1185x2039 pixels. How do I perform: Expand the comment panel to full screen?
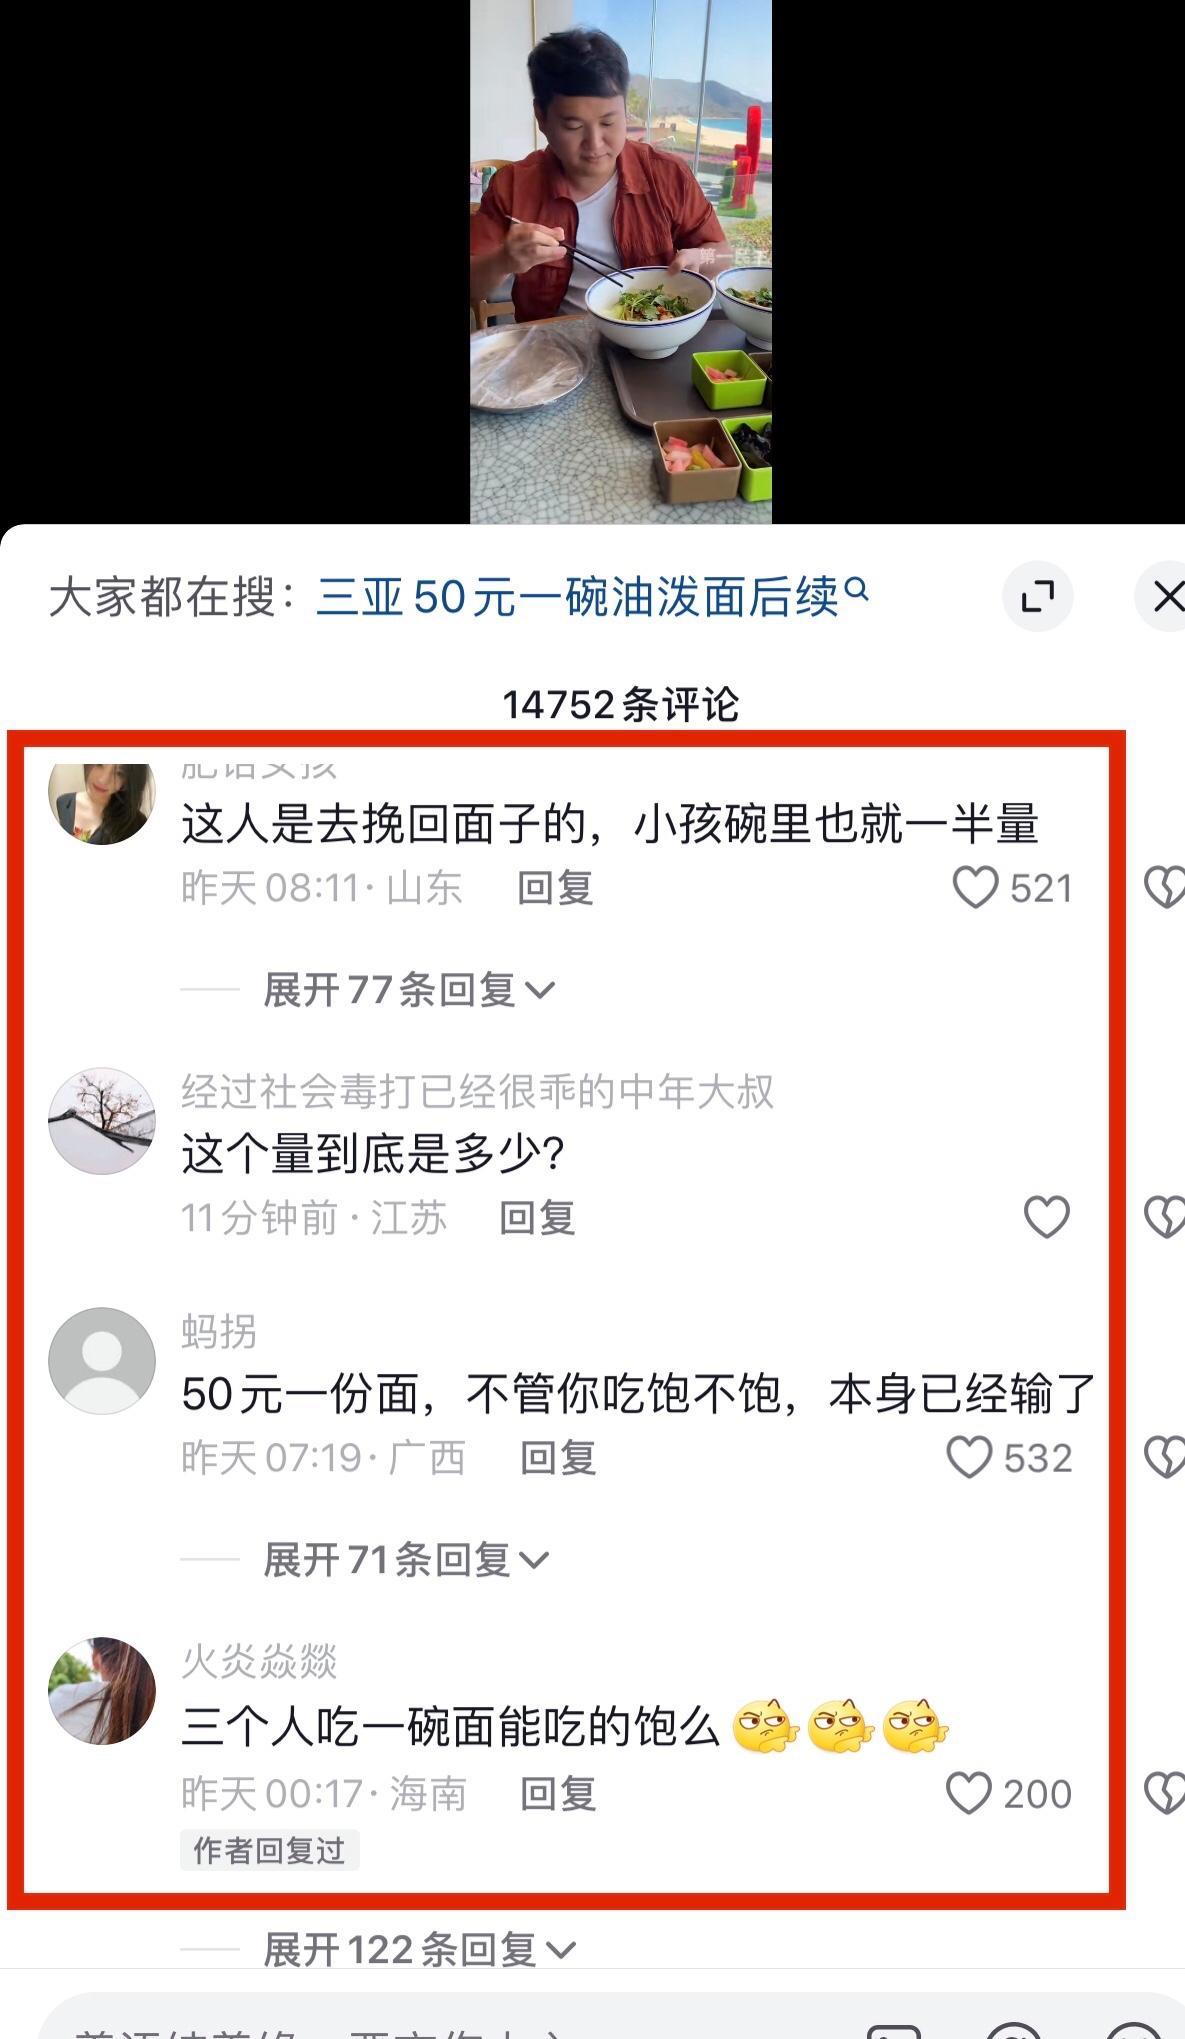point(1038,597)
